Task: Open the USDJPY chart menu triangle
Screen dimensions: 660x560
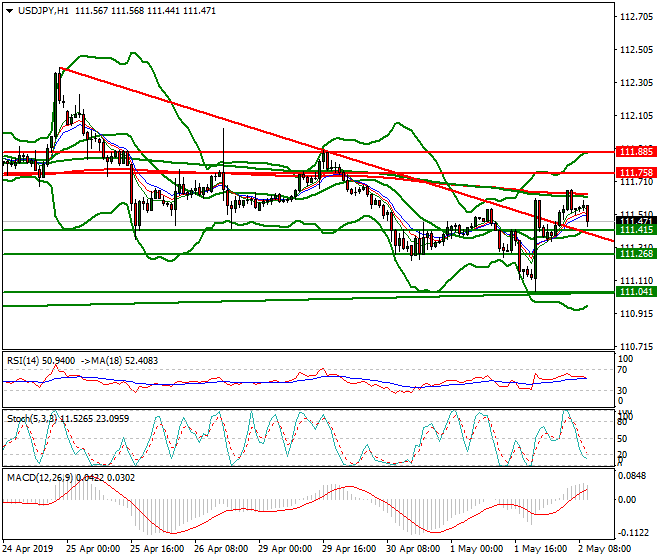Action: point(9,11)
